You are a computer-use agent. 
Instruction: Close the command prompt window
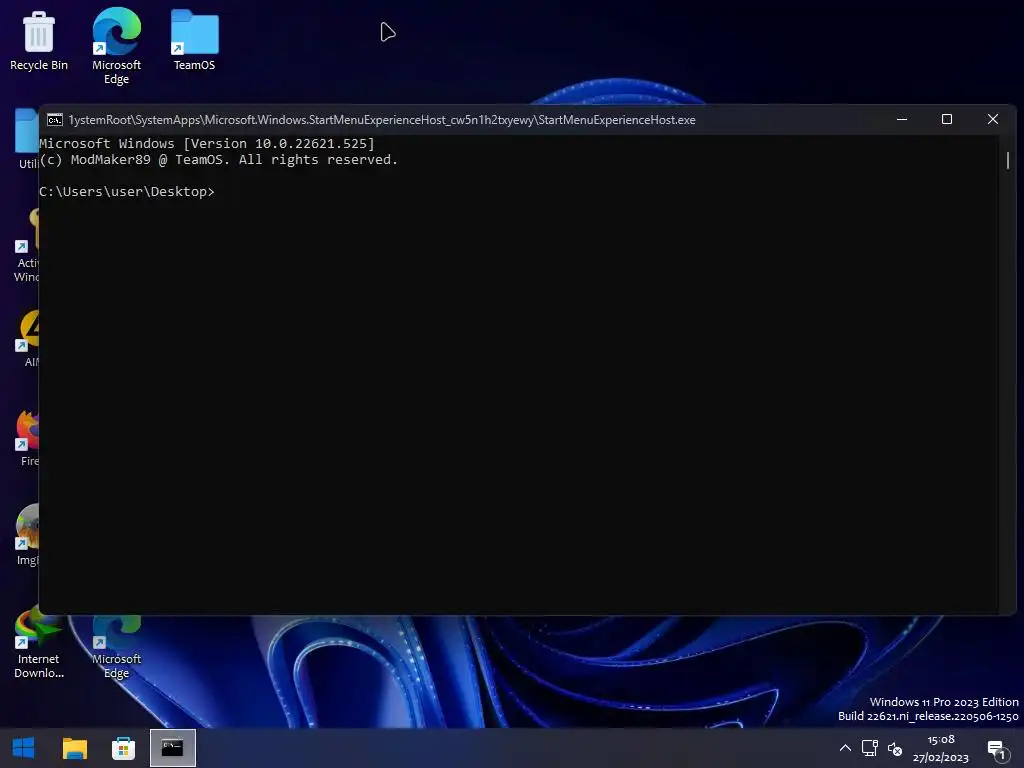click(x=993, y=120)
